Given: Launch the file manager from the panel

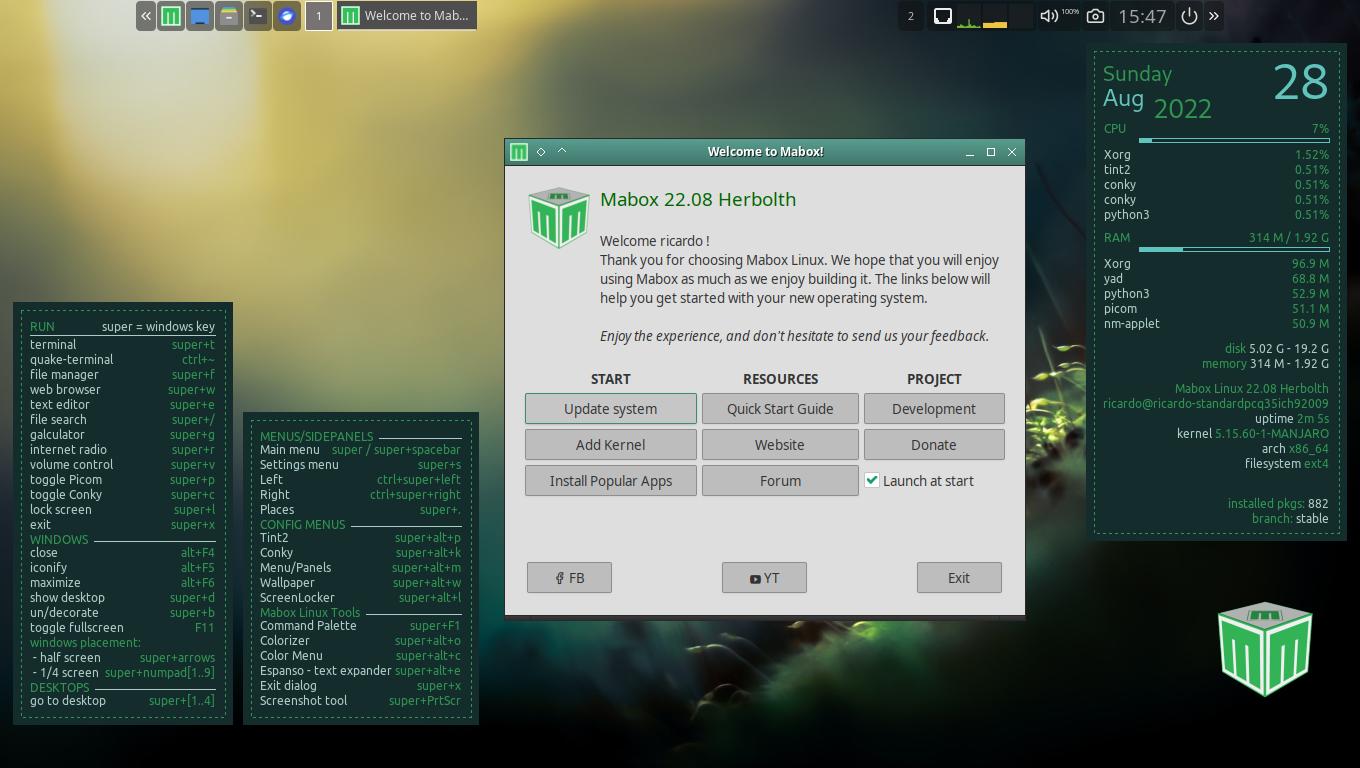Looking at the screenshot, I should point(229,16).
